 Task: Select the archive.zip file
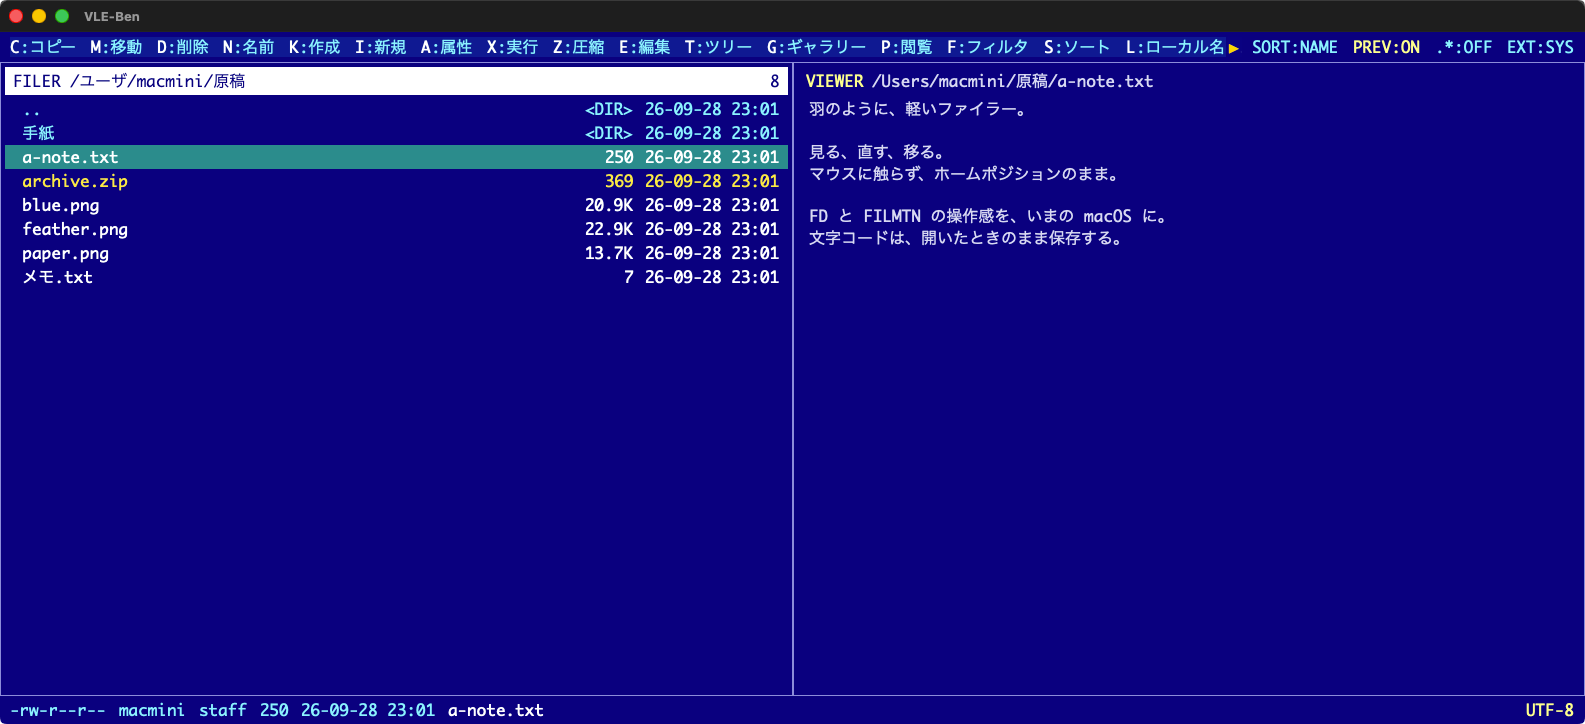point(396,181)
